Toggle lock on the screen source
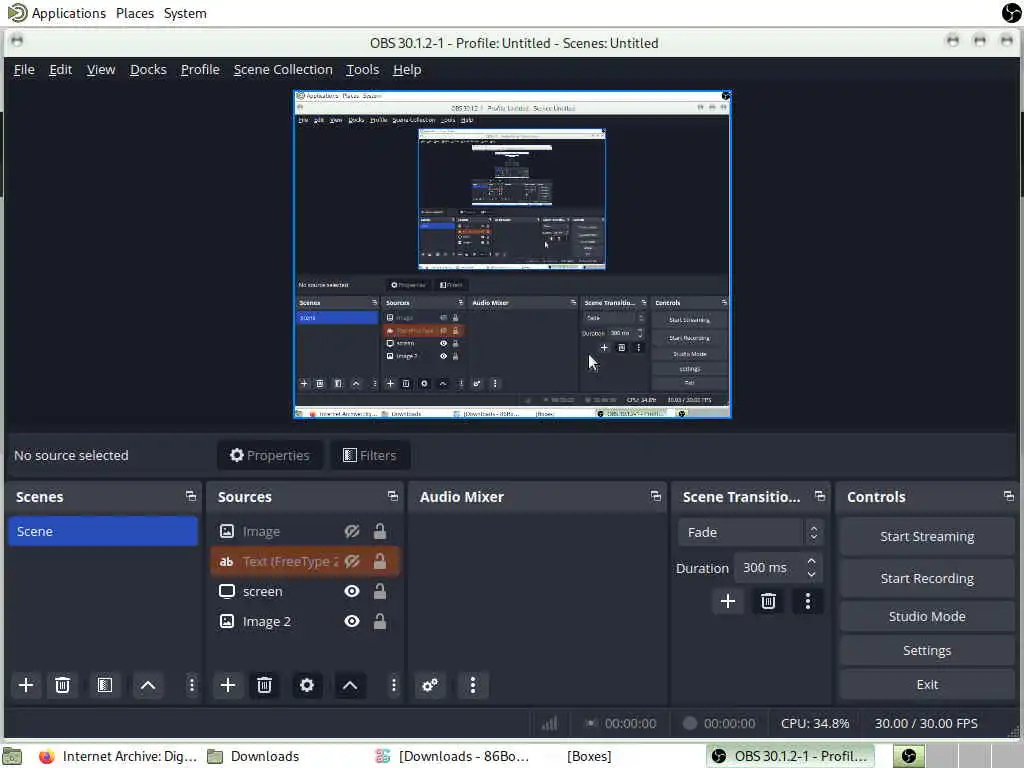The image size is (1024, 768). [x=379, y=592]
